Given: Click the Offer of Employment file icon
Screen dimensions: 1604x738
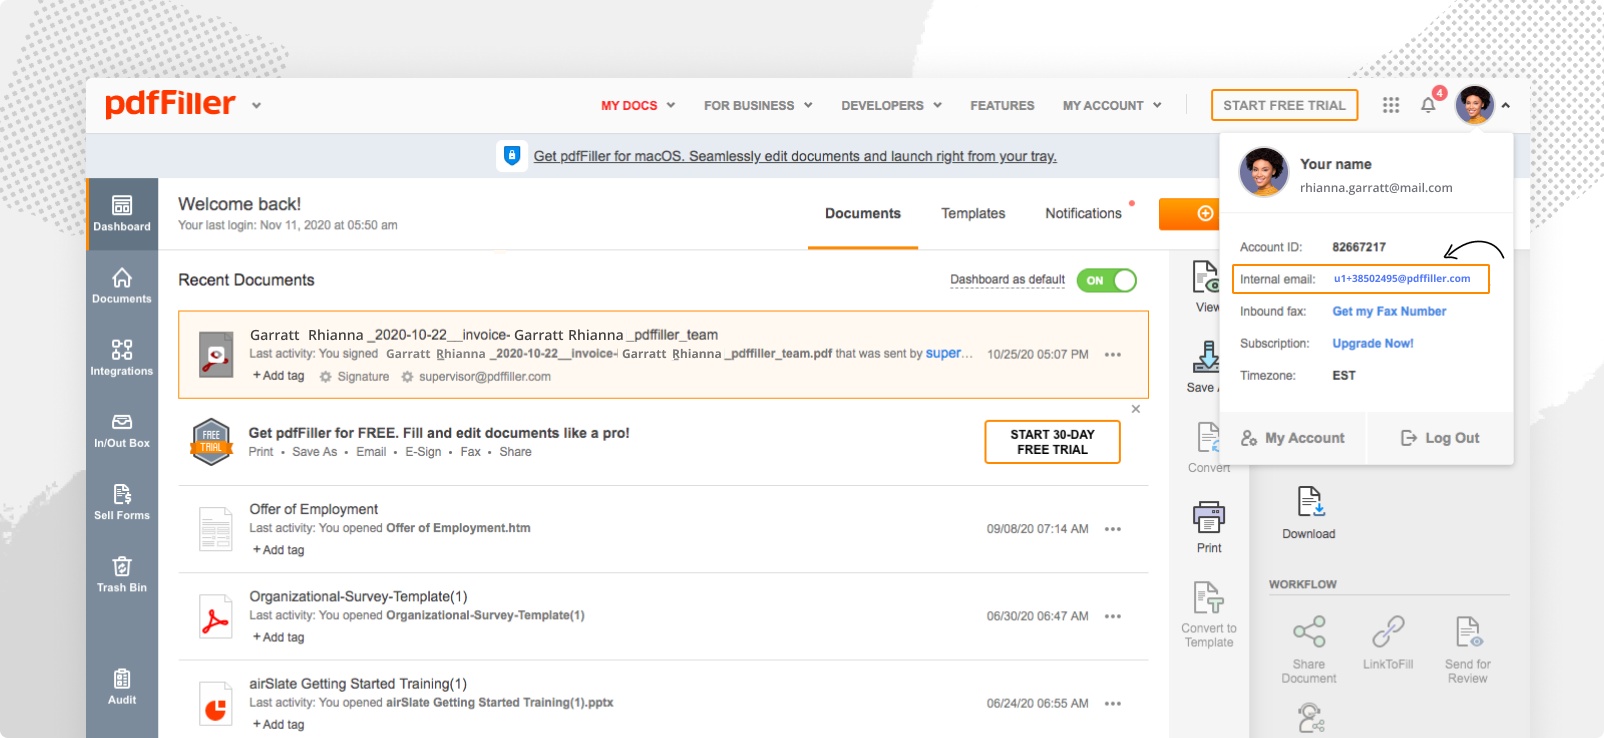Looking at the screenshot, I should point(216,529).
